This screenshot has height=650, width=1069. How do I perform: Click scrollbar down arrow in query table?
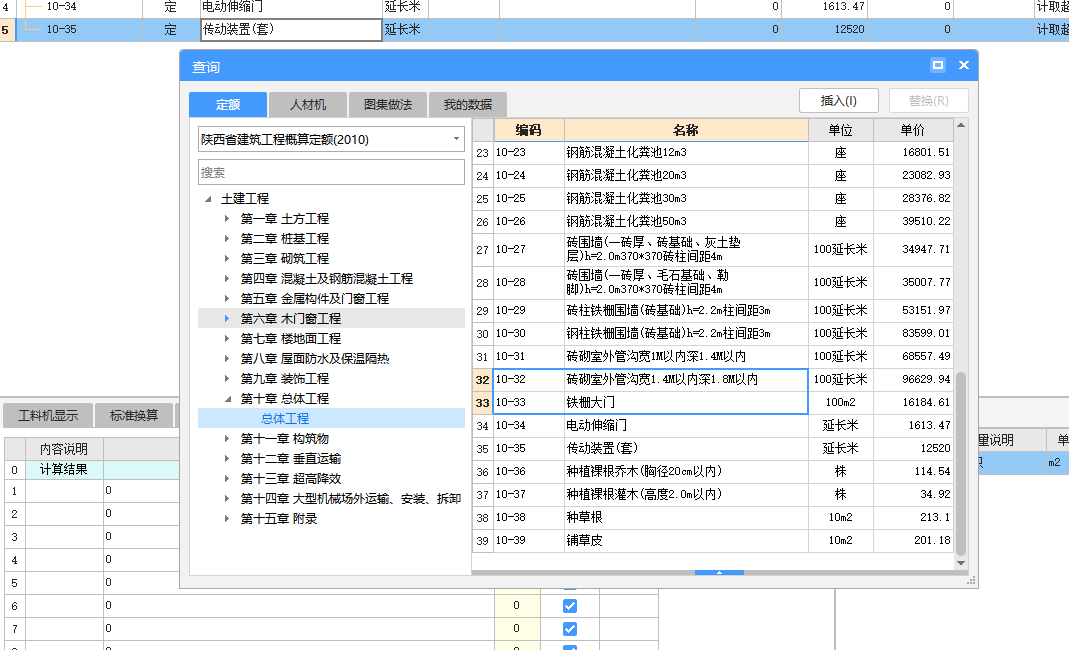[x=961, y=563]
